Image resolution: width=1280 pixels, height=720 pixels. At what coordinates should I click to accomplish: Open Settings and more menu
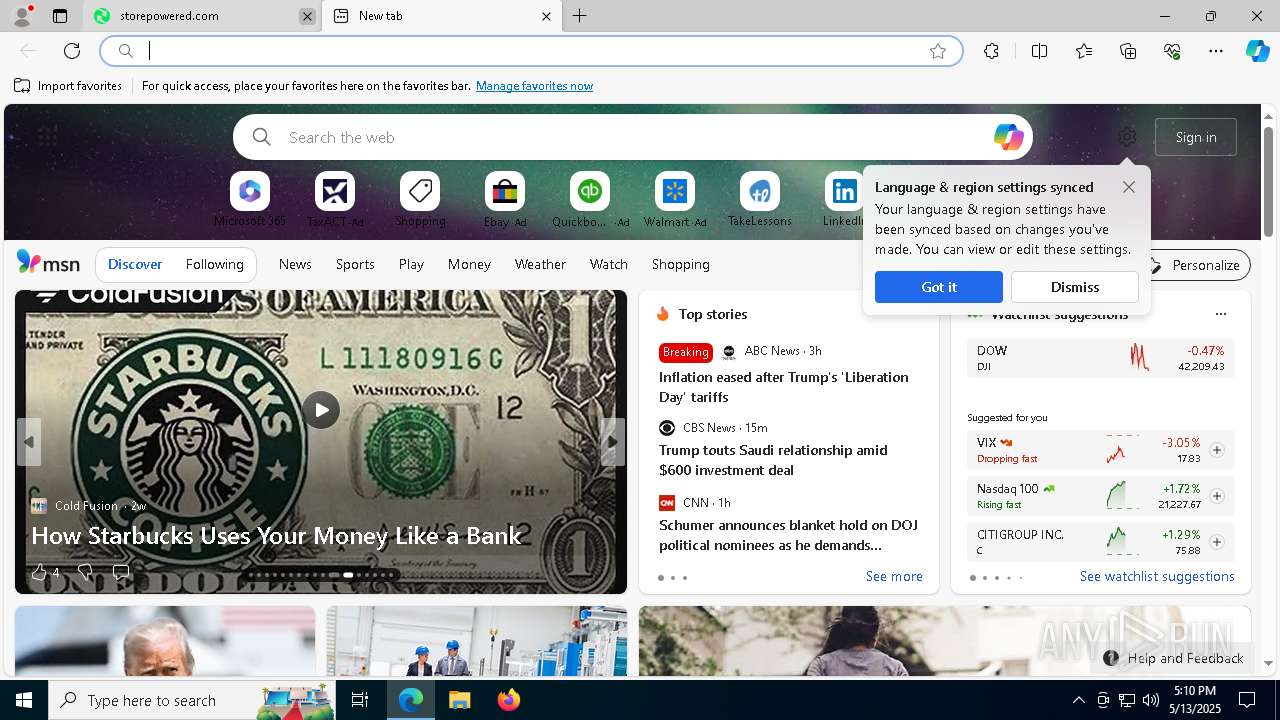click(x=1216, y=51)
